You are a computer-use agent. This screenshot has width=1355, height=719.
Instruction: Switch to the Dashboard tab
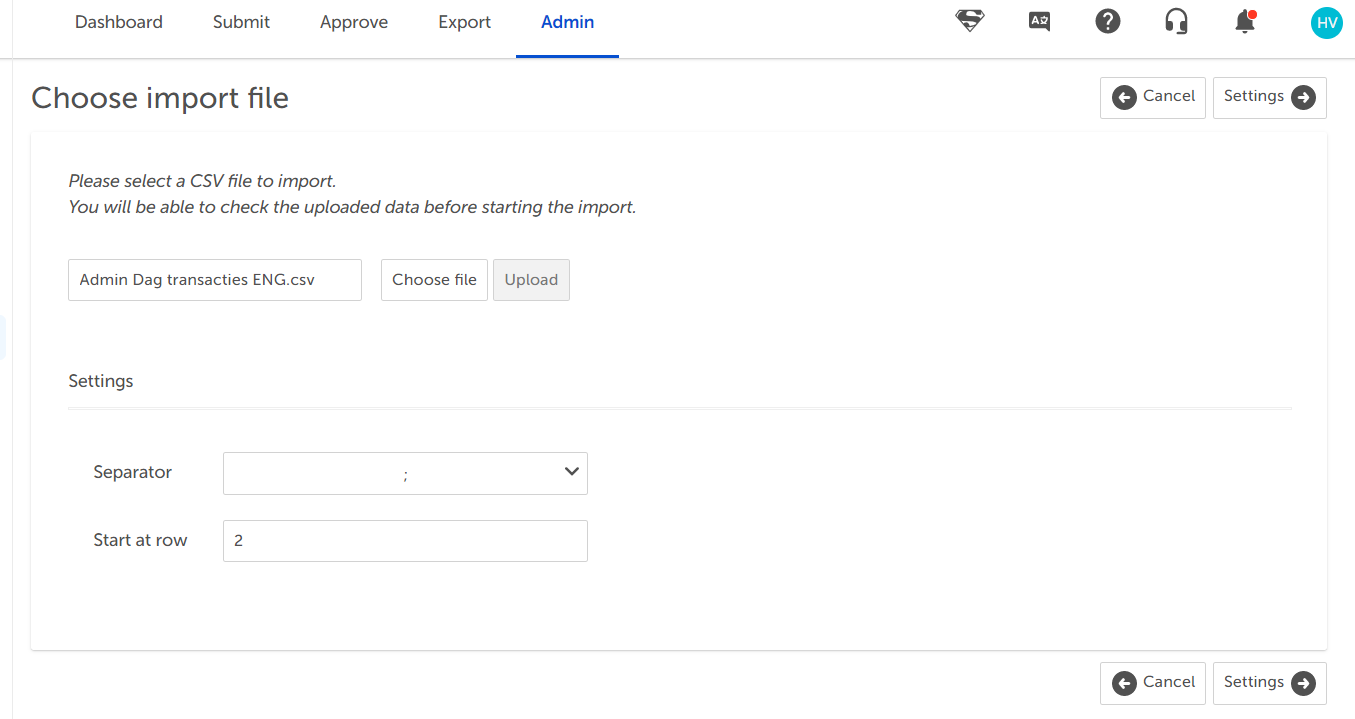[118, 21]
